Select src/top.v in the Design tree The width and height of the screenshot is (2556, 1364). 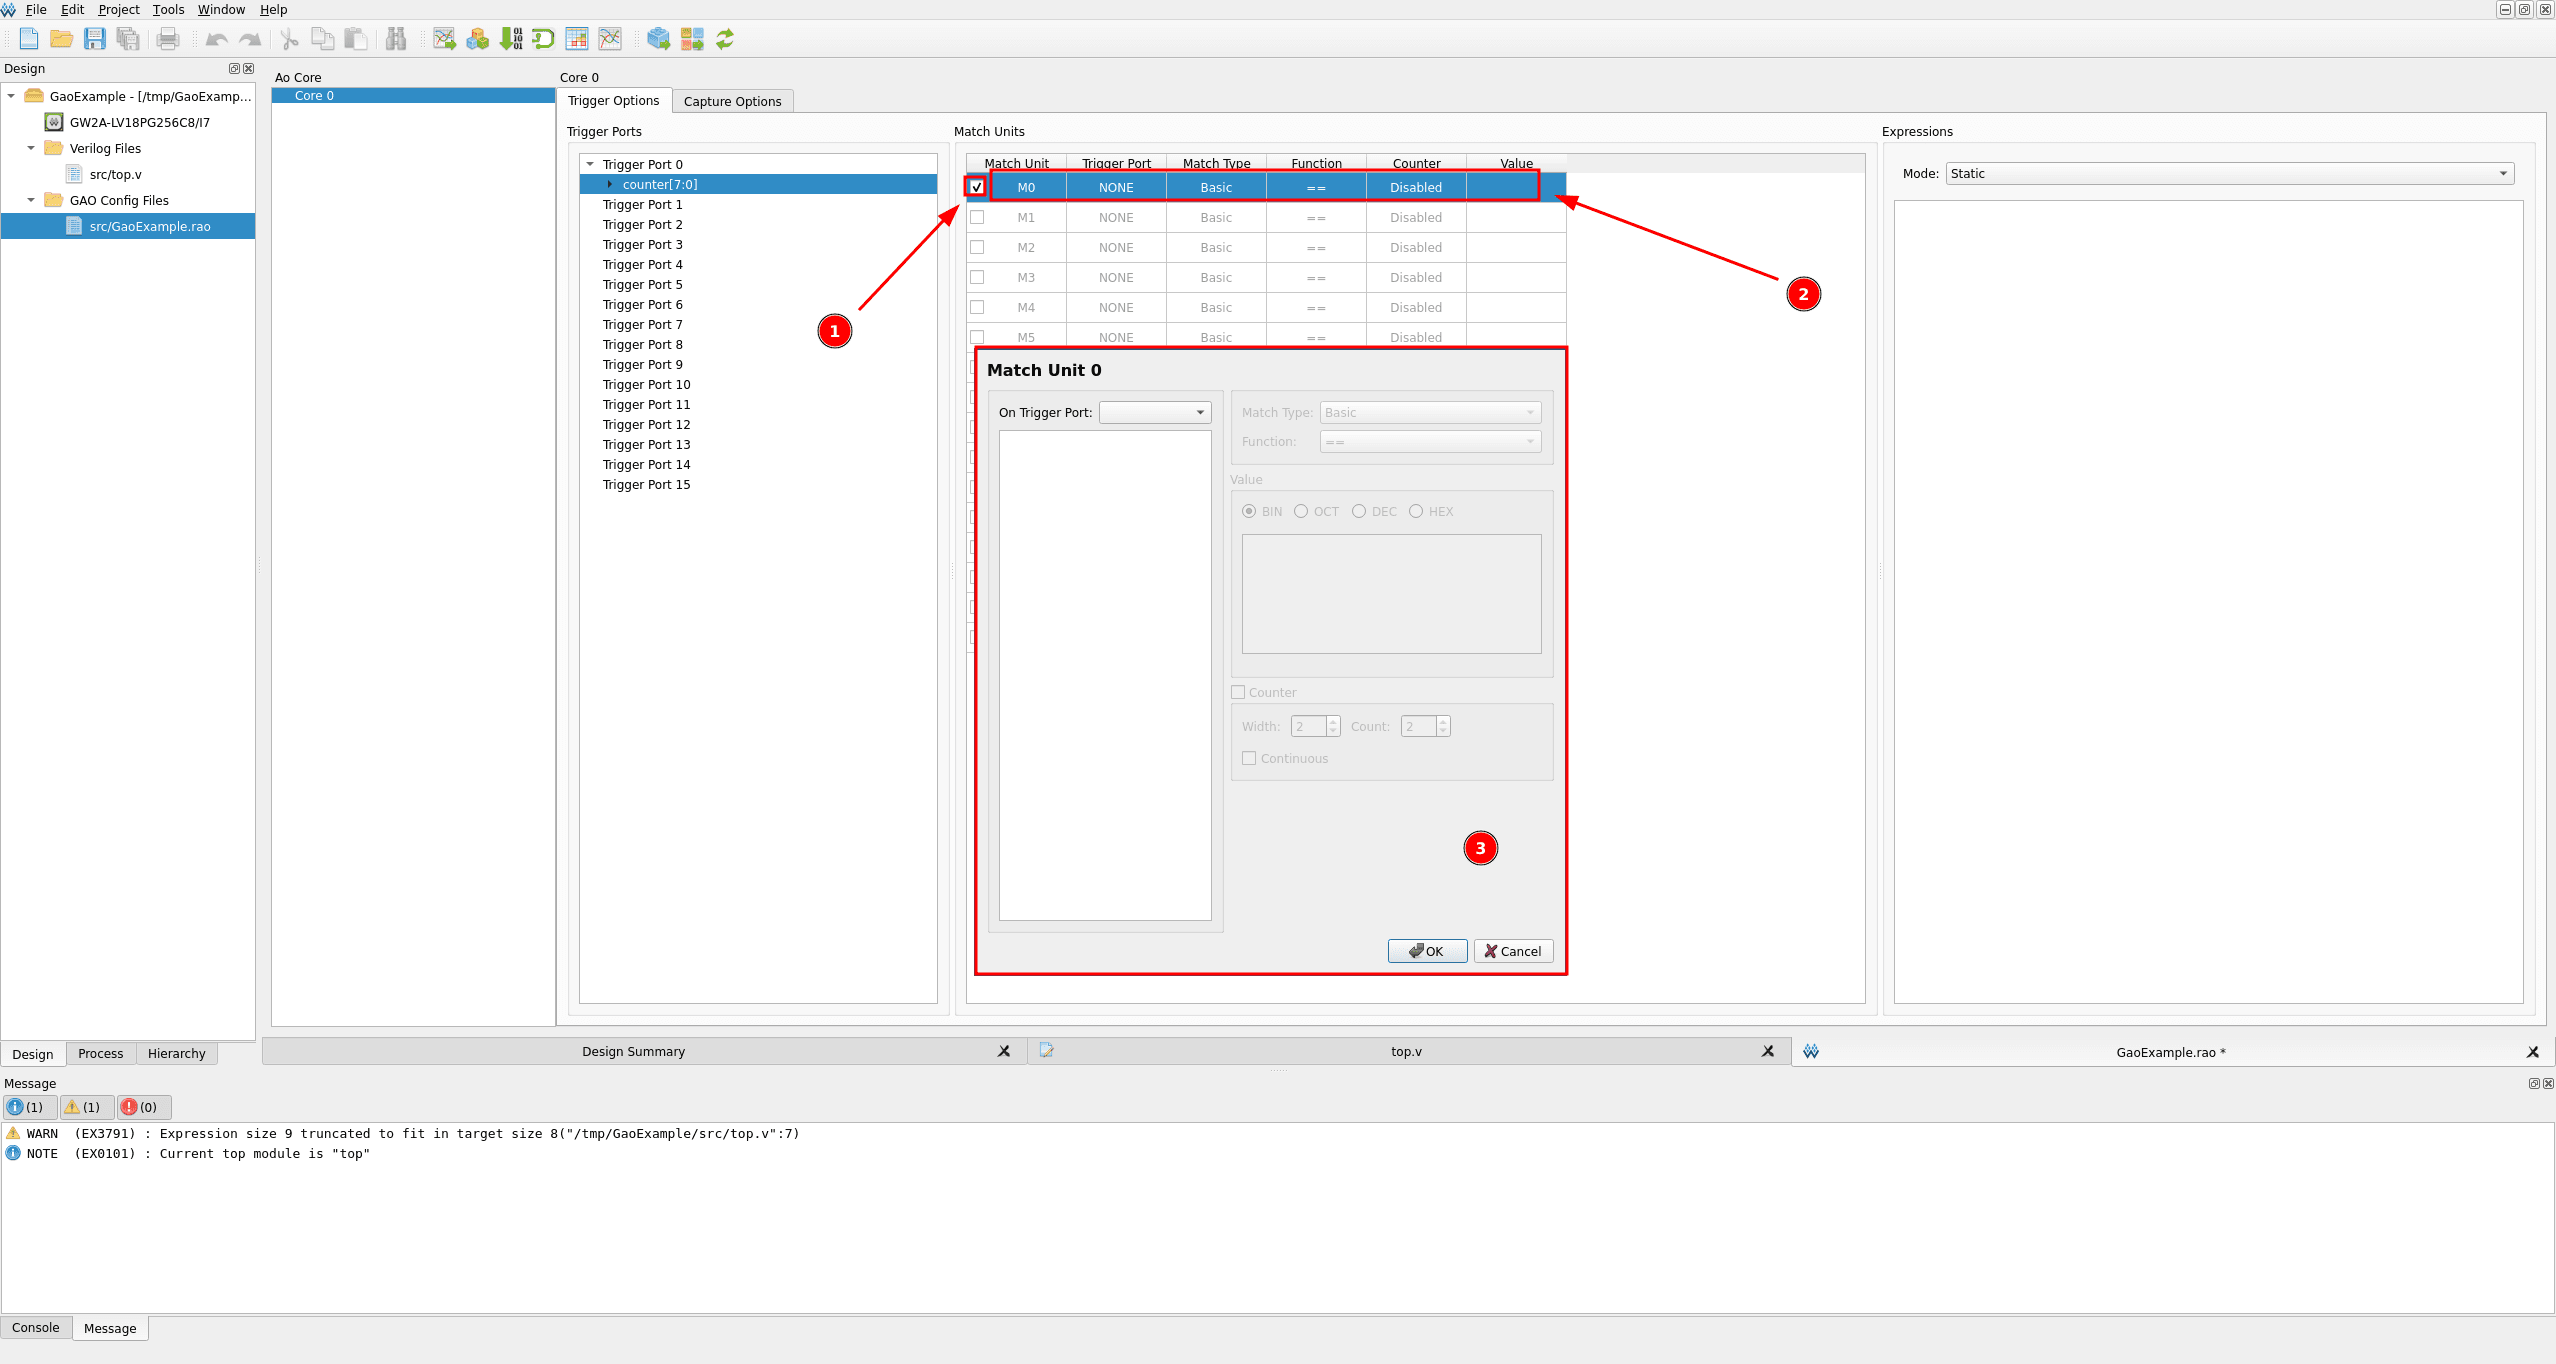pos(115,174)
